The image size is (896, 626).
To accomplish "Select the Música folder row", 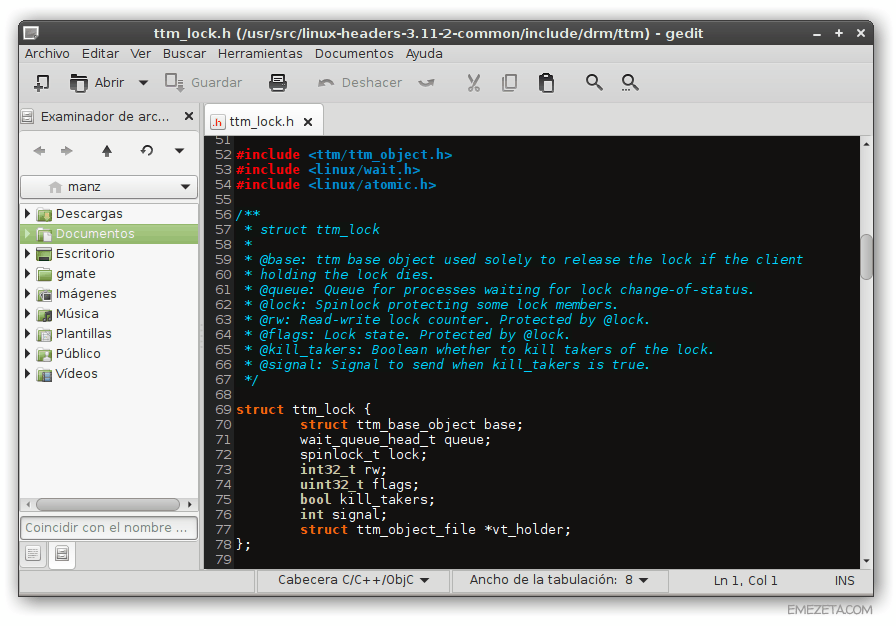I will click(109, 314).
